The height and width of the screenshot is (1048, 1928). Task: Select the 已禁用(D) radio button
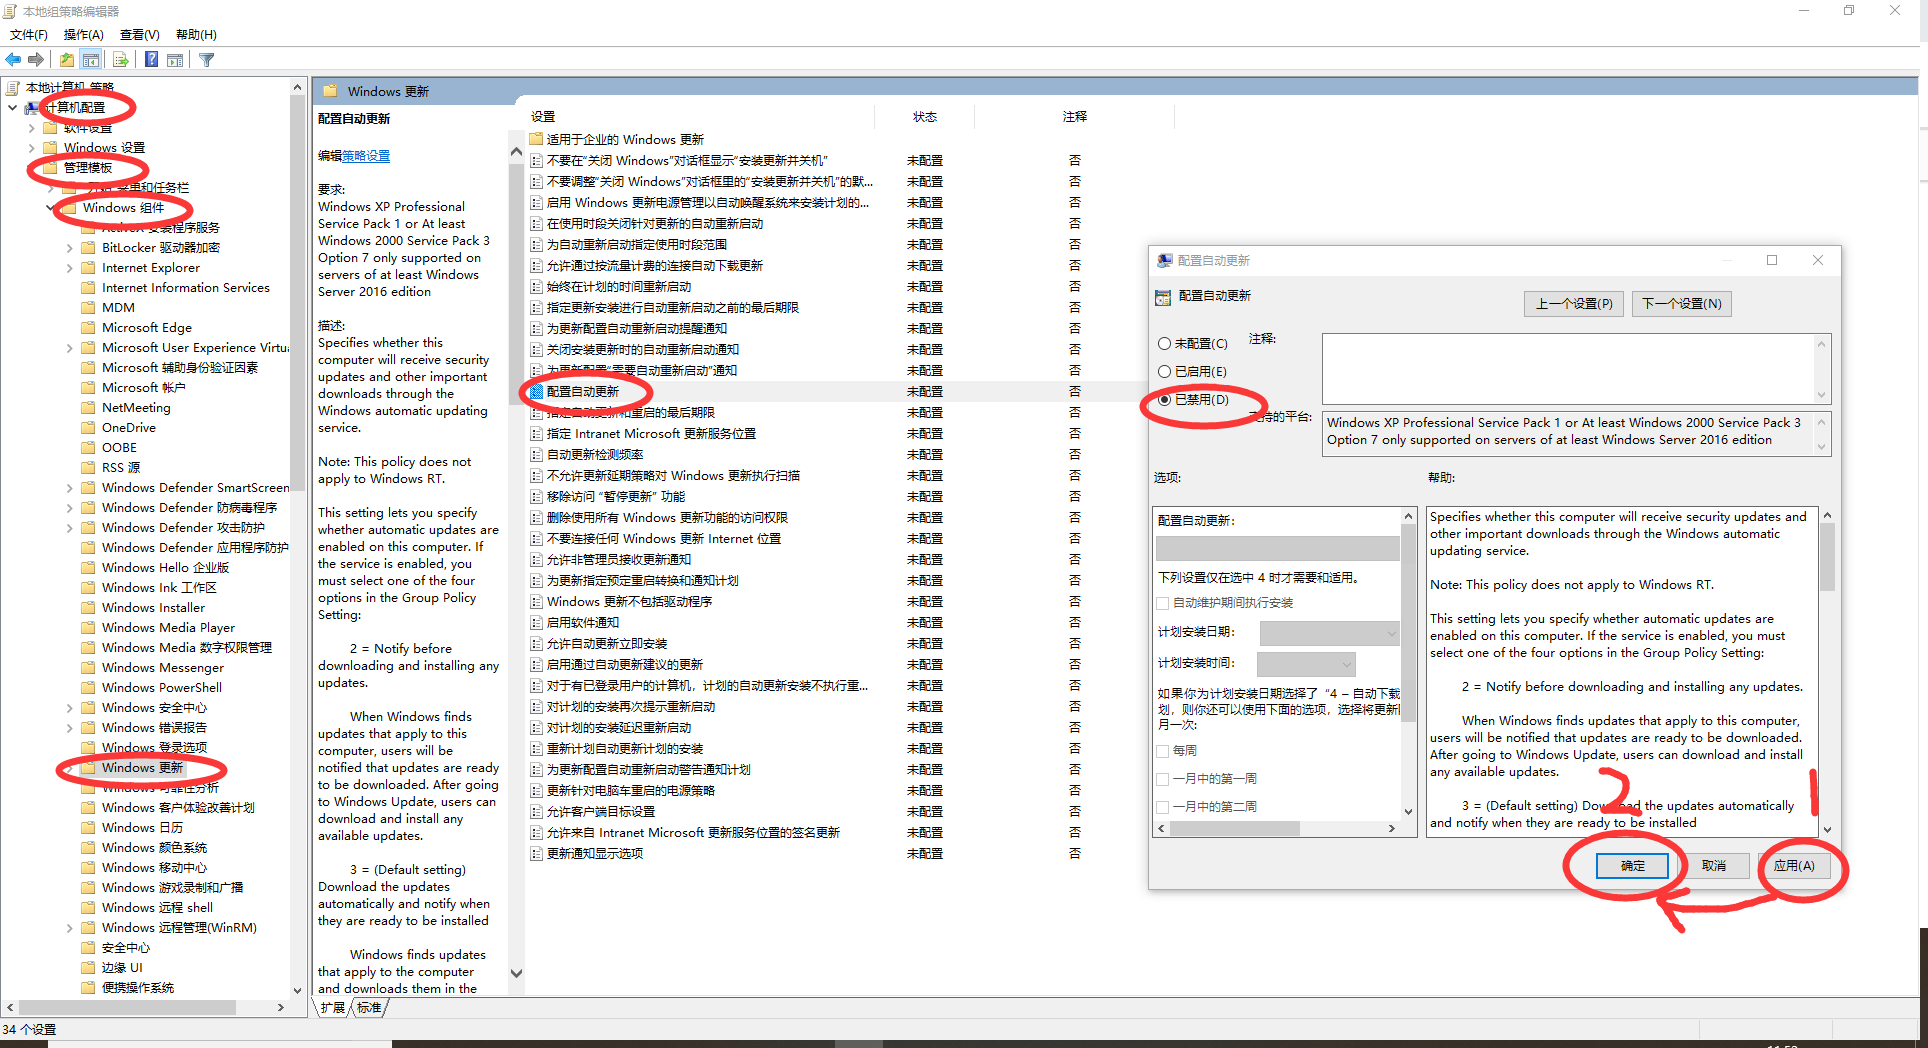click(1164, 399)
